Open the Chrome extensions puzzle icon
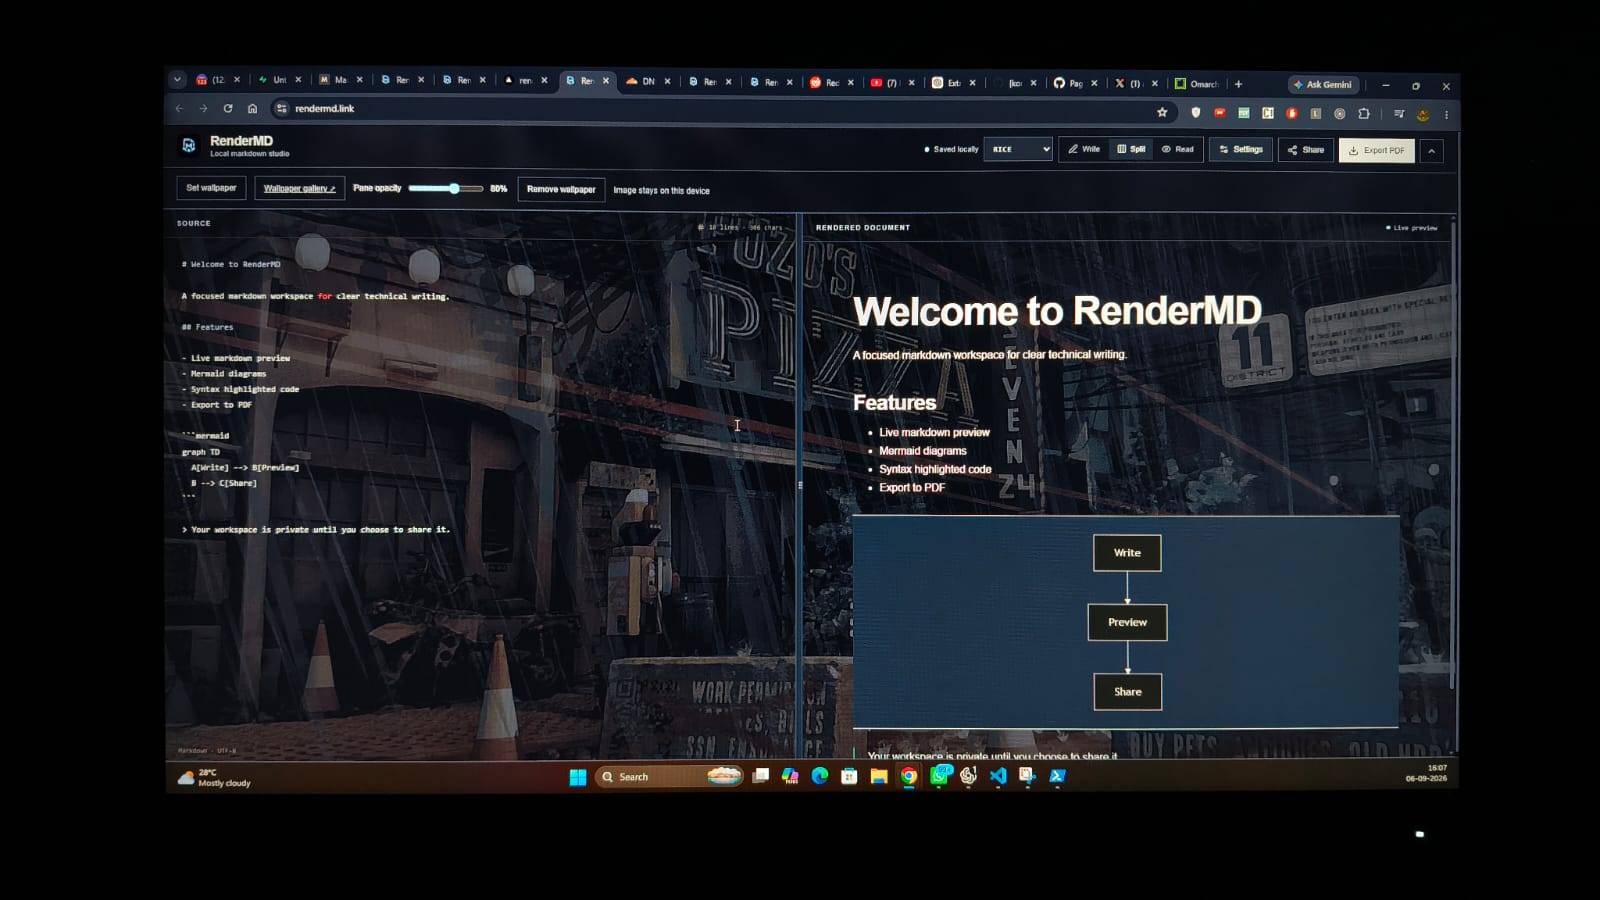 point(1363,113)
